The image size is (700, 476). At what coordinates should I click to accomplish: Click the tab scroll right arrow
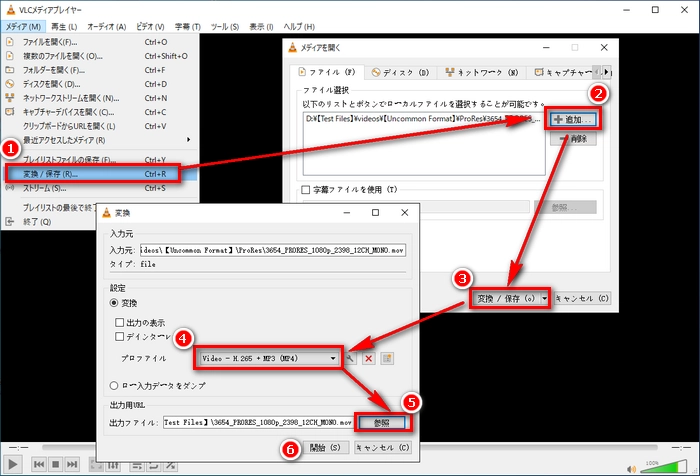pyautogui.click(x=606, y=72)
